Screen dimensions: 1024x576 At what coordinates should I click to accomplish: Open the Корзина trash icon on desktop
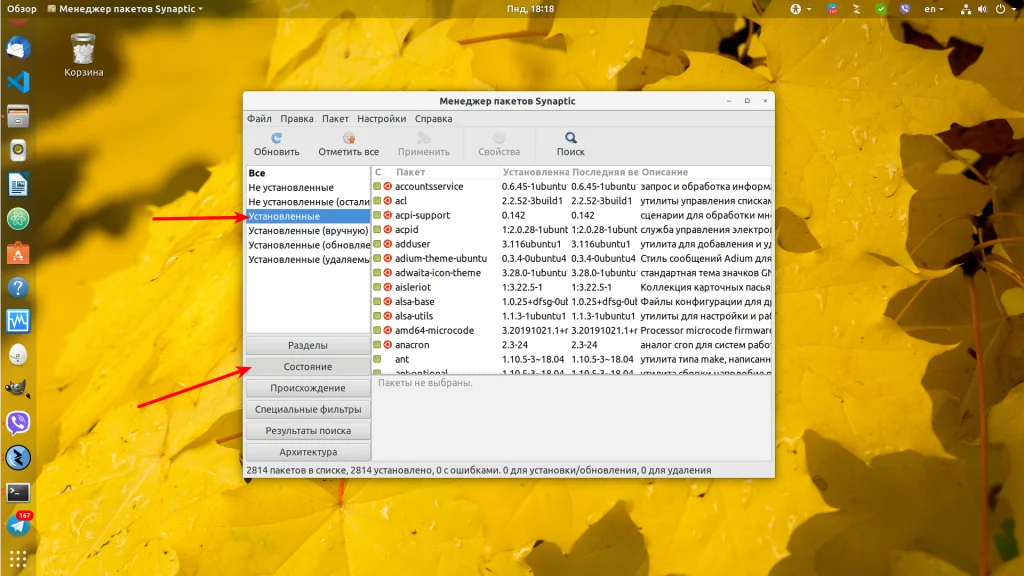pyautogui.click(x=83, y=48)
